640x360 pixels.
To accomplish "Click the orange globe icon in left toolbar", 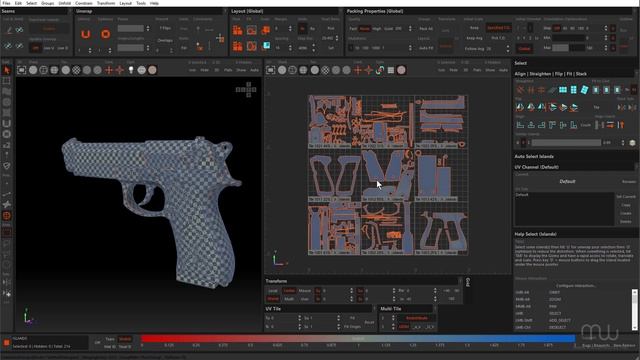I will 7,216.
